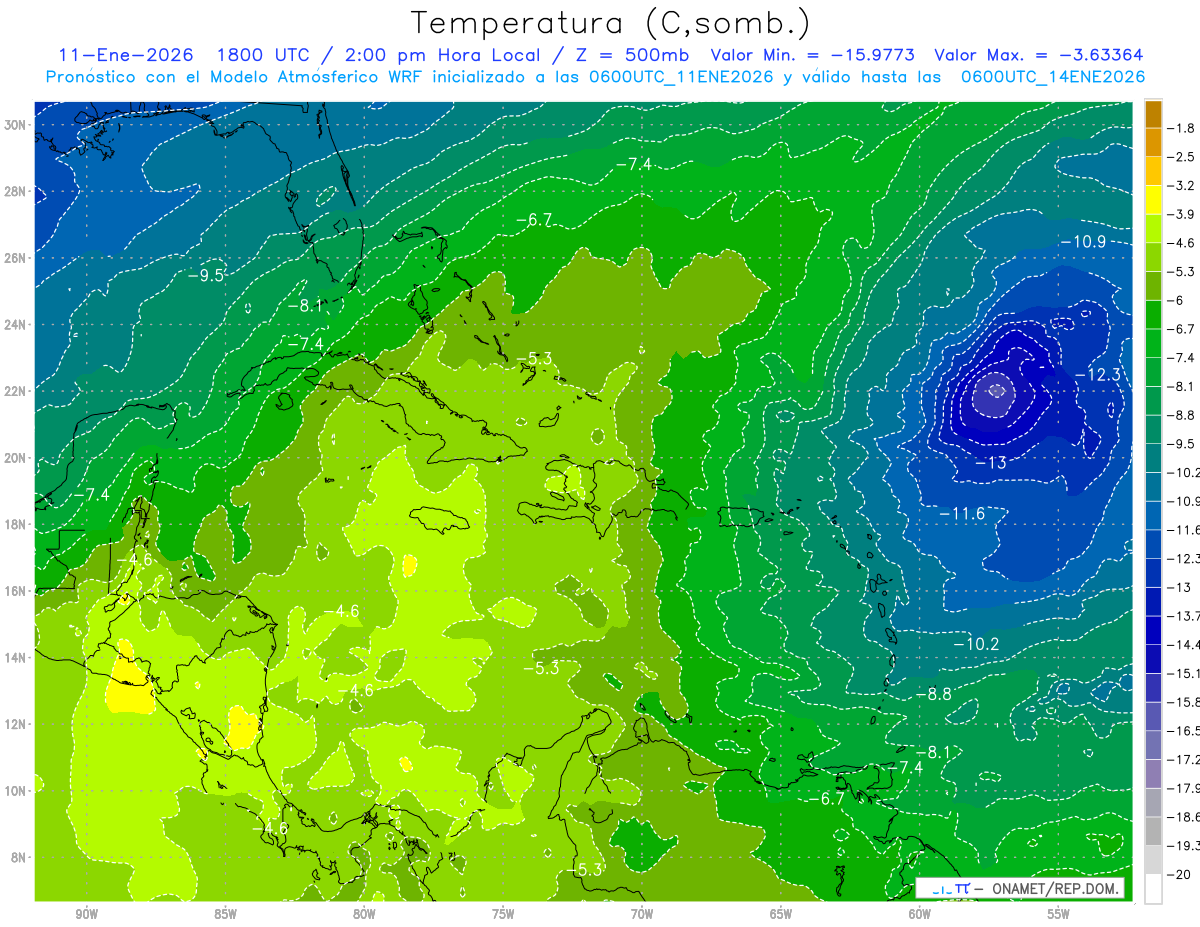Image resolution: width=1200 pixels, height=927 pixels.
Task: Click the '-9.5' contour label on the map
Action: point(205,275)
